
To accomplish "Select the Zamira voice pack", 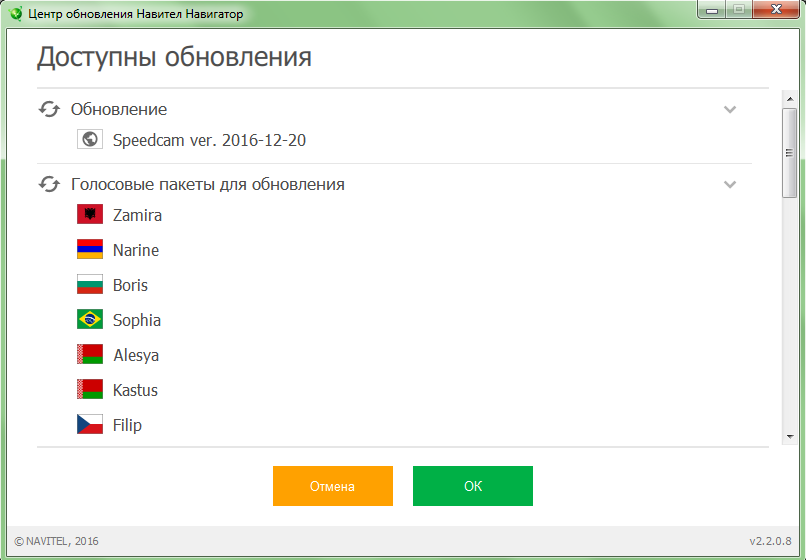I will tap(137, 215).
